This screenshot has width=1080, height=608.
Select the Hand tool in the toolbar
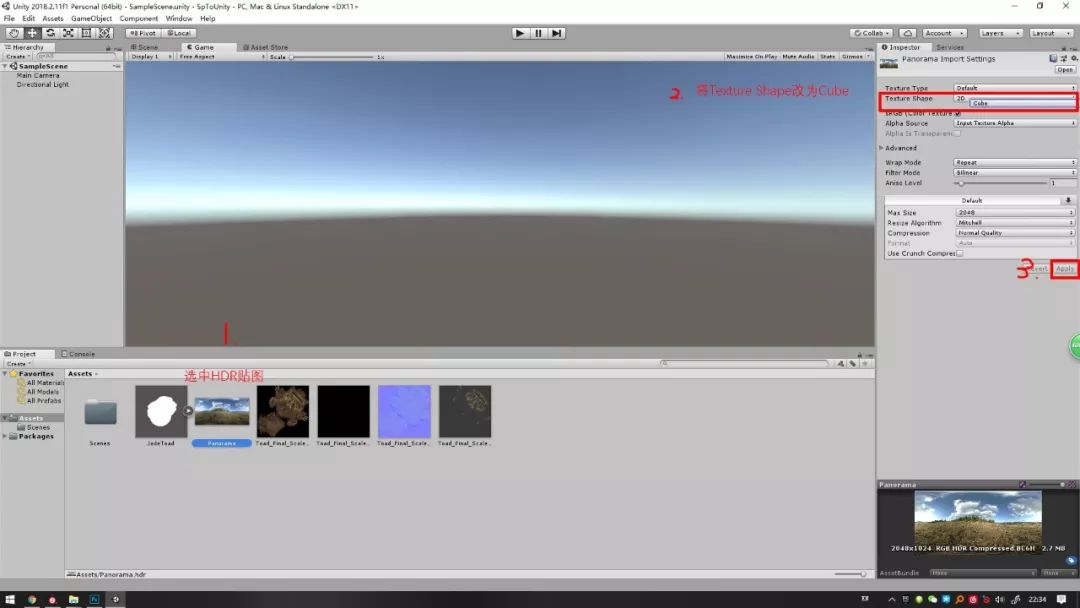14,32
